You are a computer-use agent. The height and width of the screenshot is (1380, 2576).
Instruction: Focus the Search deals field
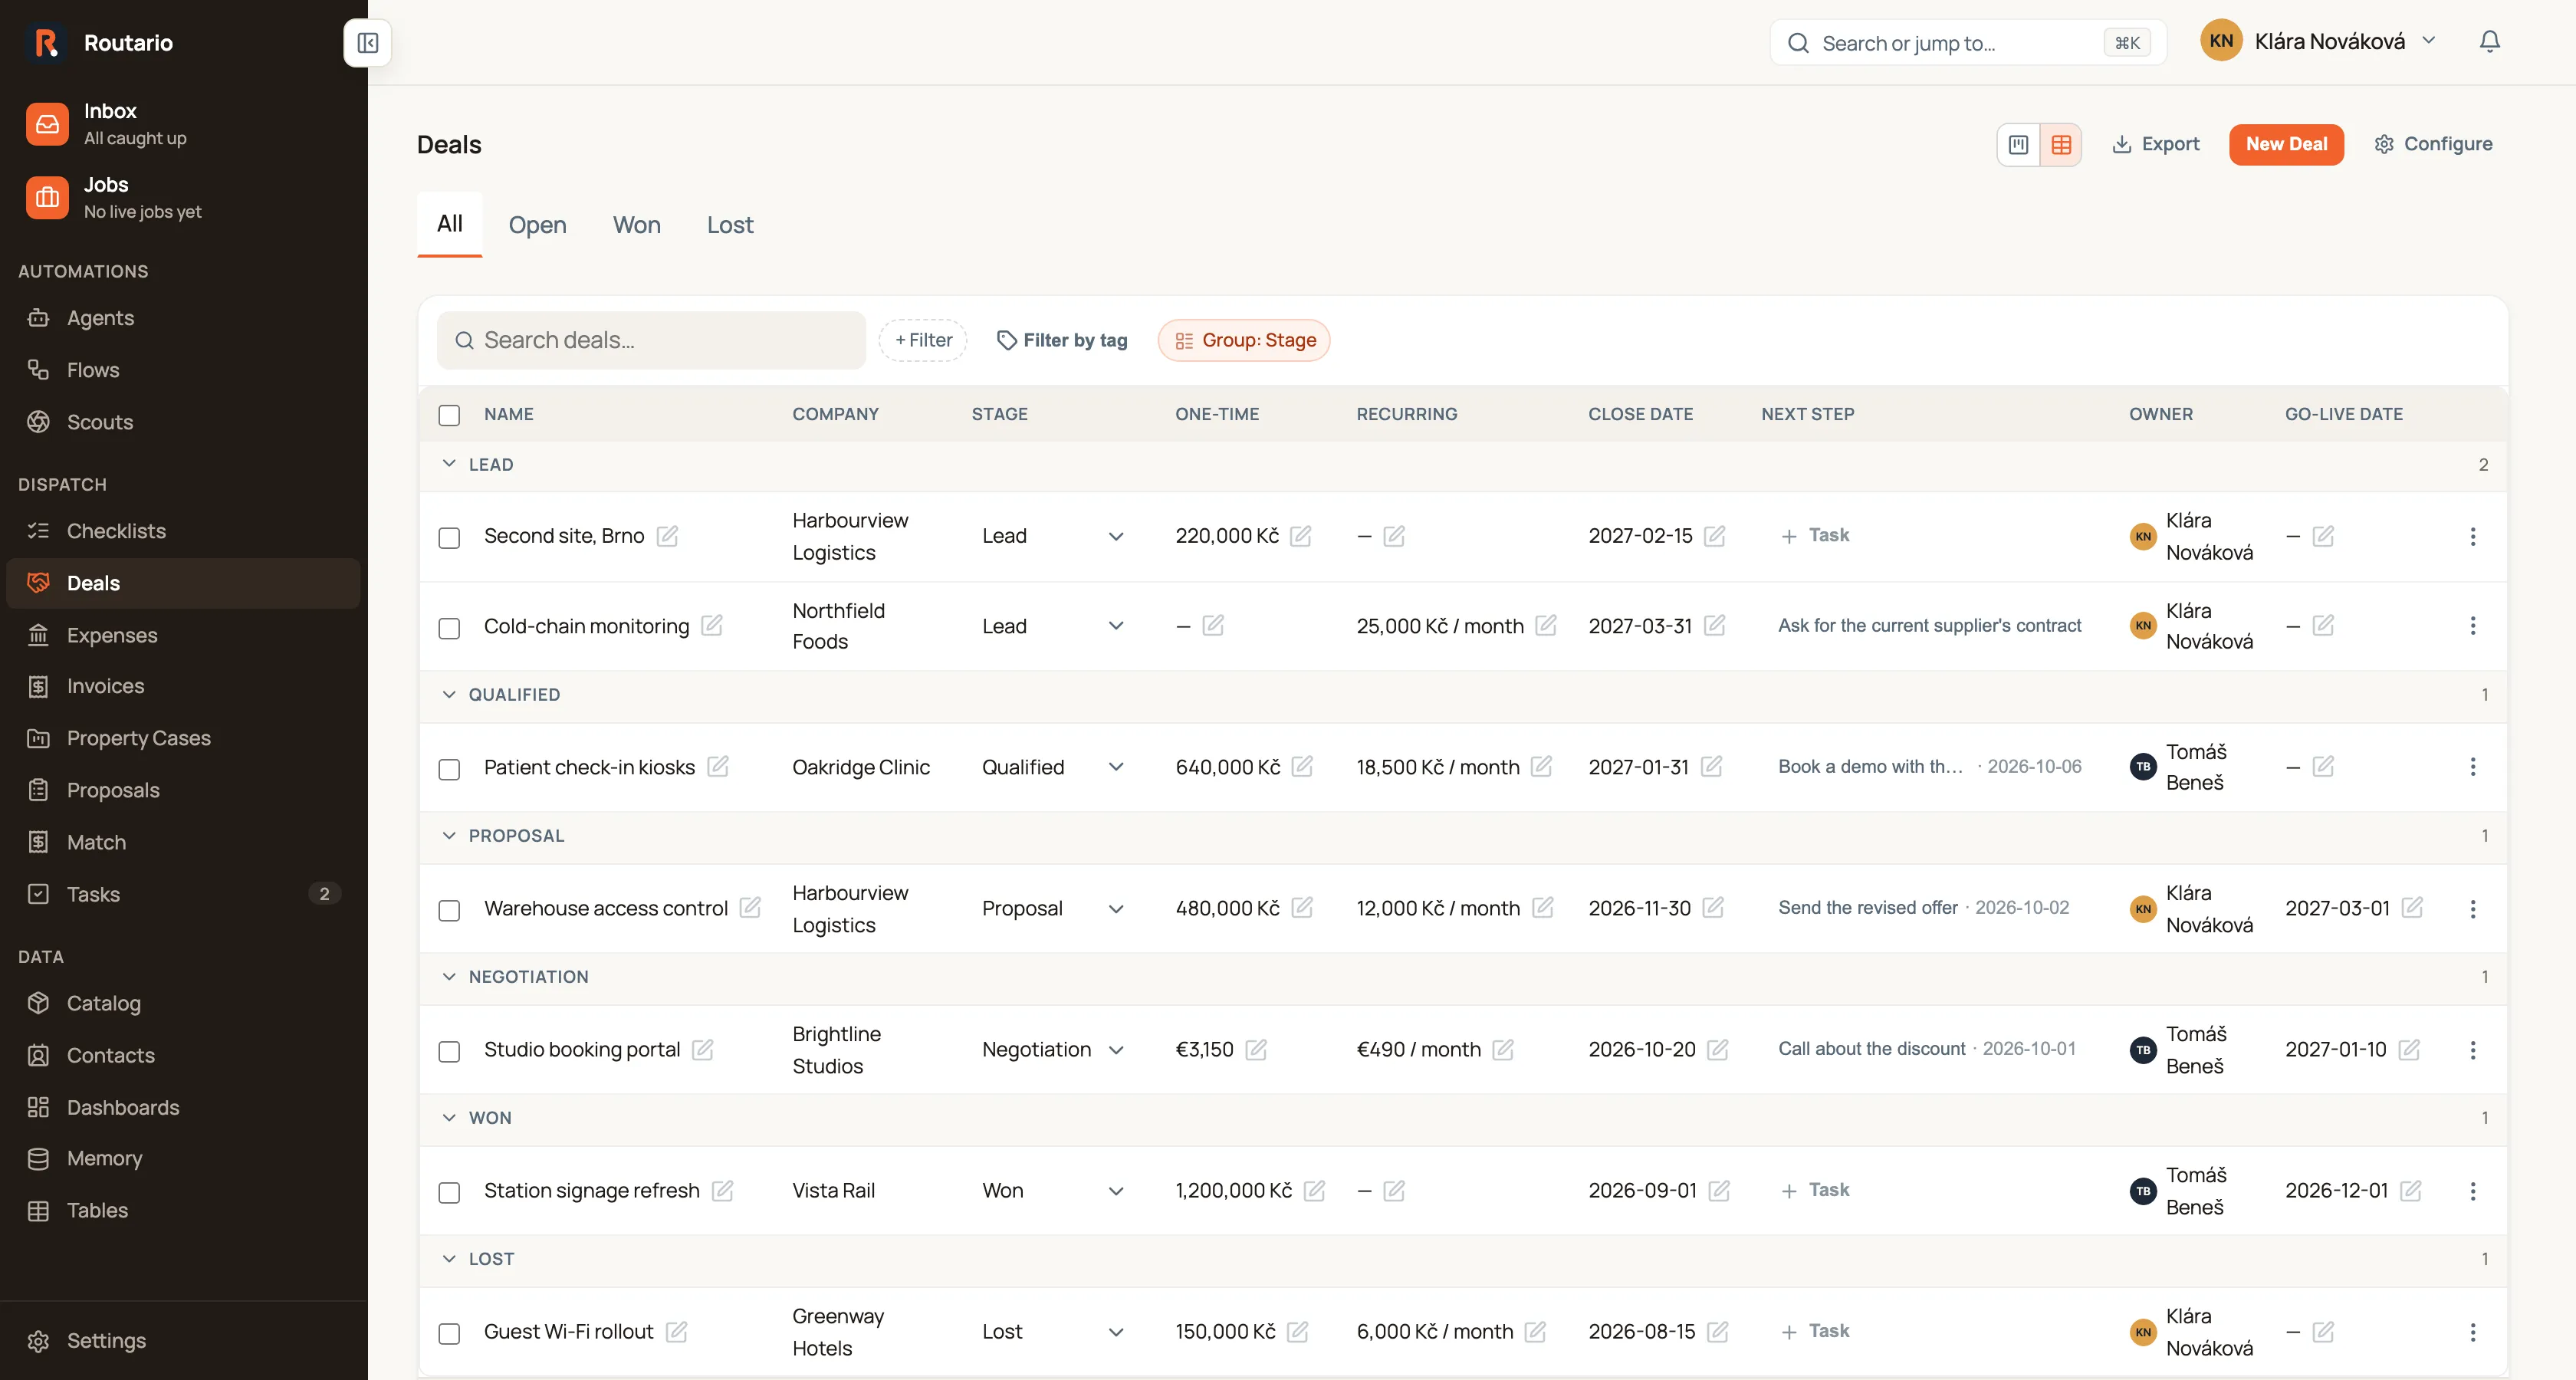pyautogui.click(x=651, y=340)
